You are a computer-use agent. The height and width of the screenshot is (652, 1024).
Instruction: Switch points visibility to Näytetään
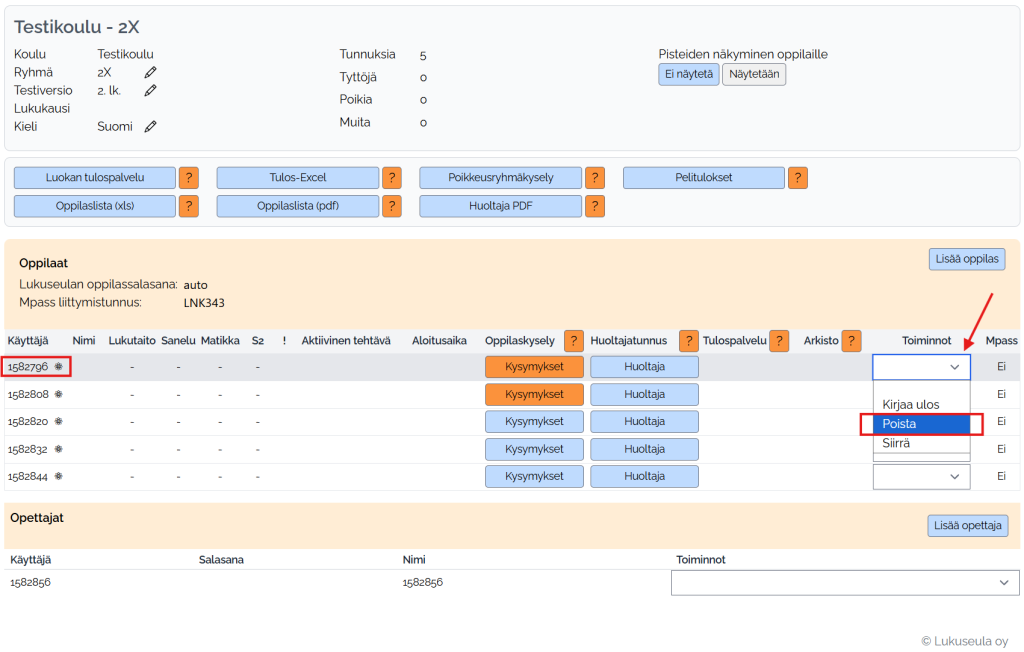753,75
